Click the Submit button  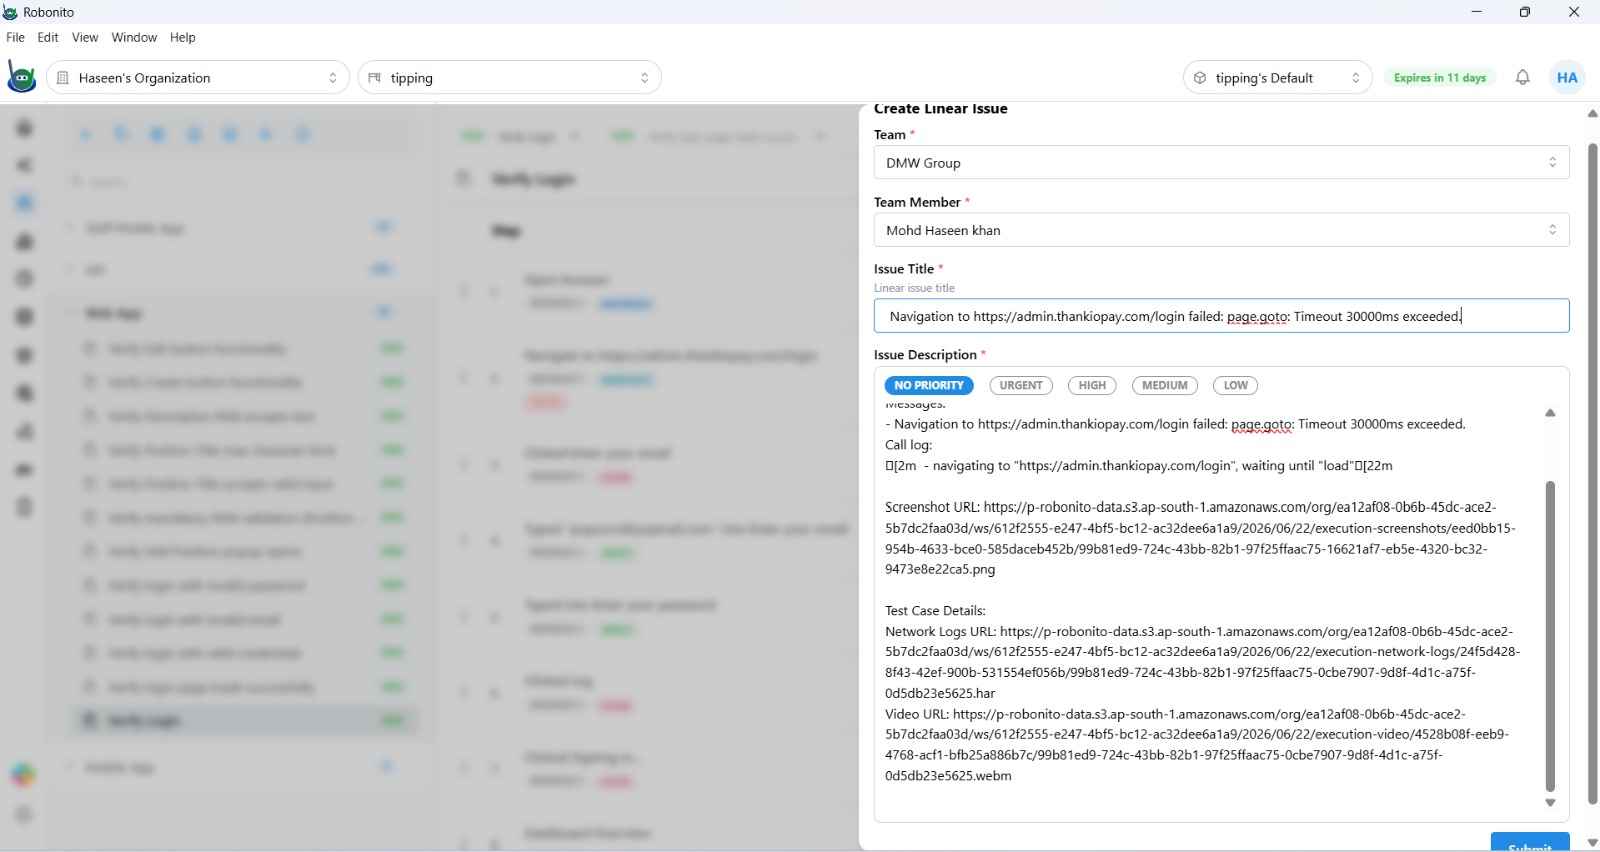coord(1530,842)
